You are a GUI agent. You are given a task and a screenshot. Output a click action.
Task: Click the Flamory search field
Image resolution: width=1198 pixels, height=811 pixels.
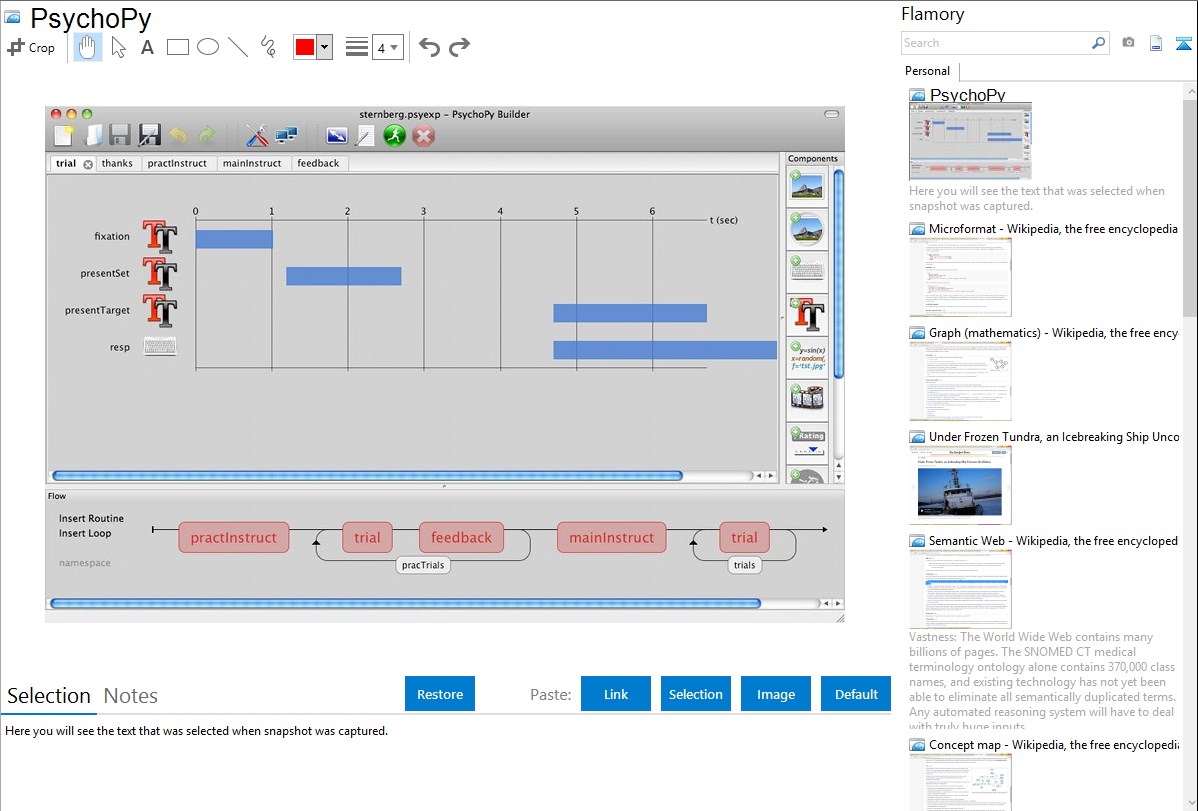996,43
